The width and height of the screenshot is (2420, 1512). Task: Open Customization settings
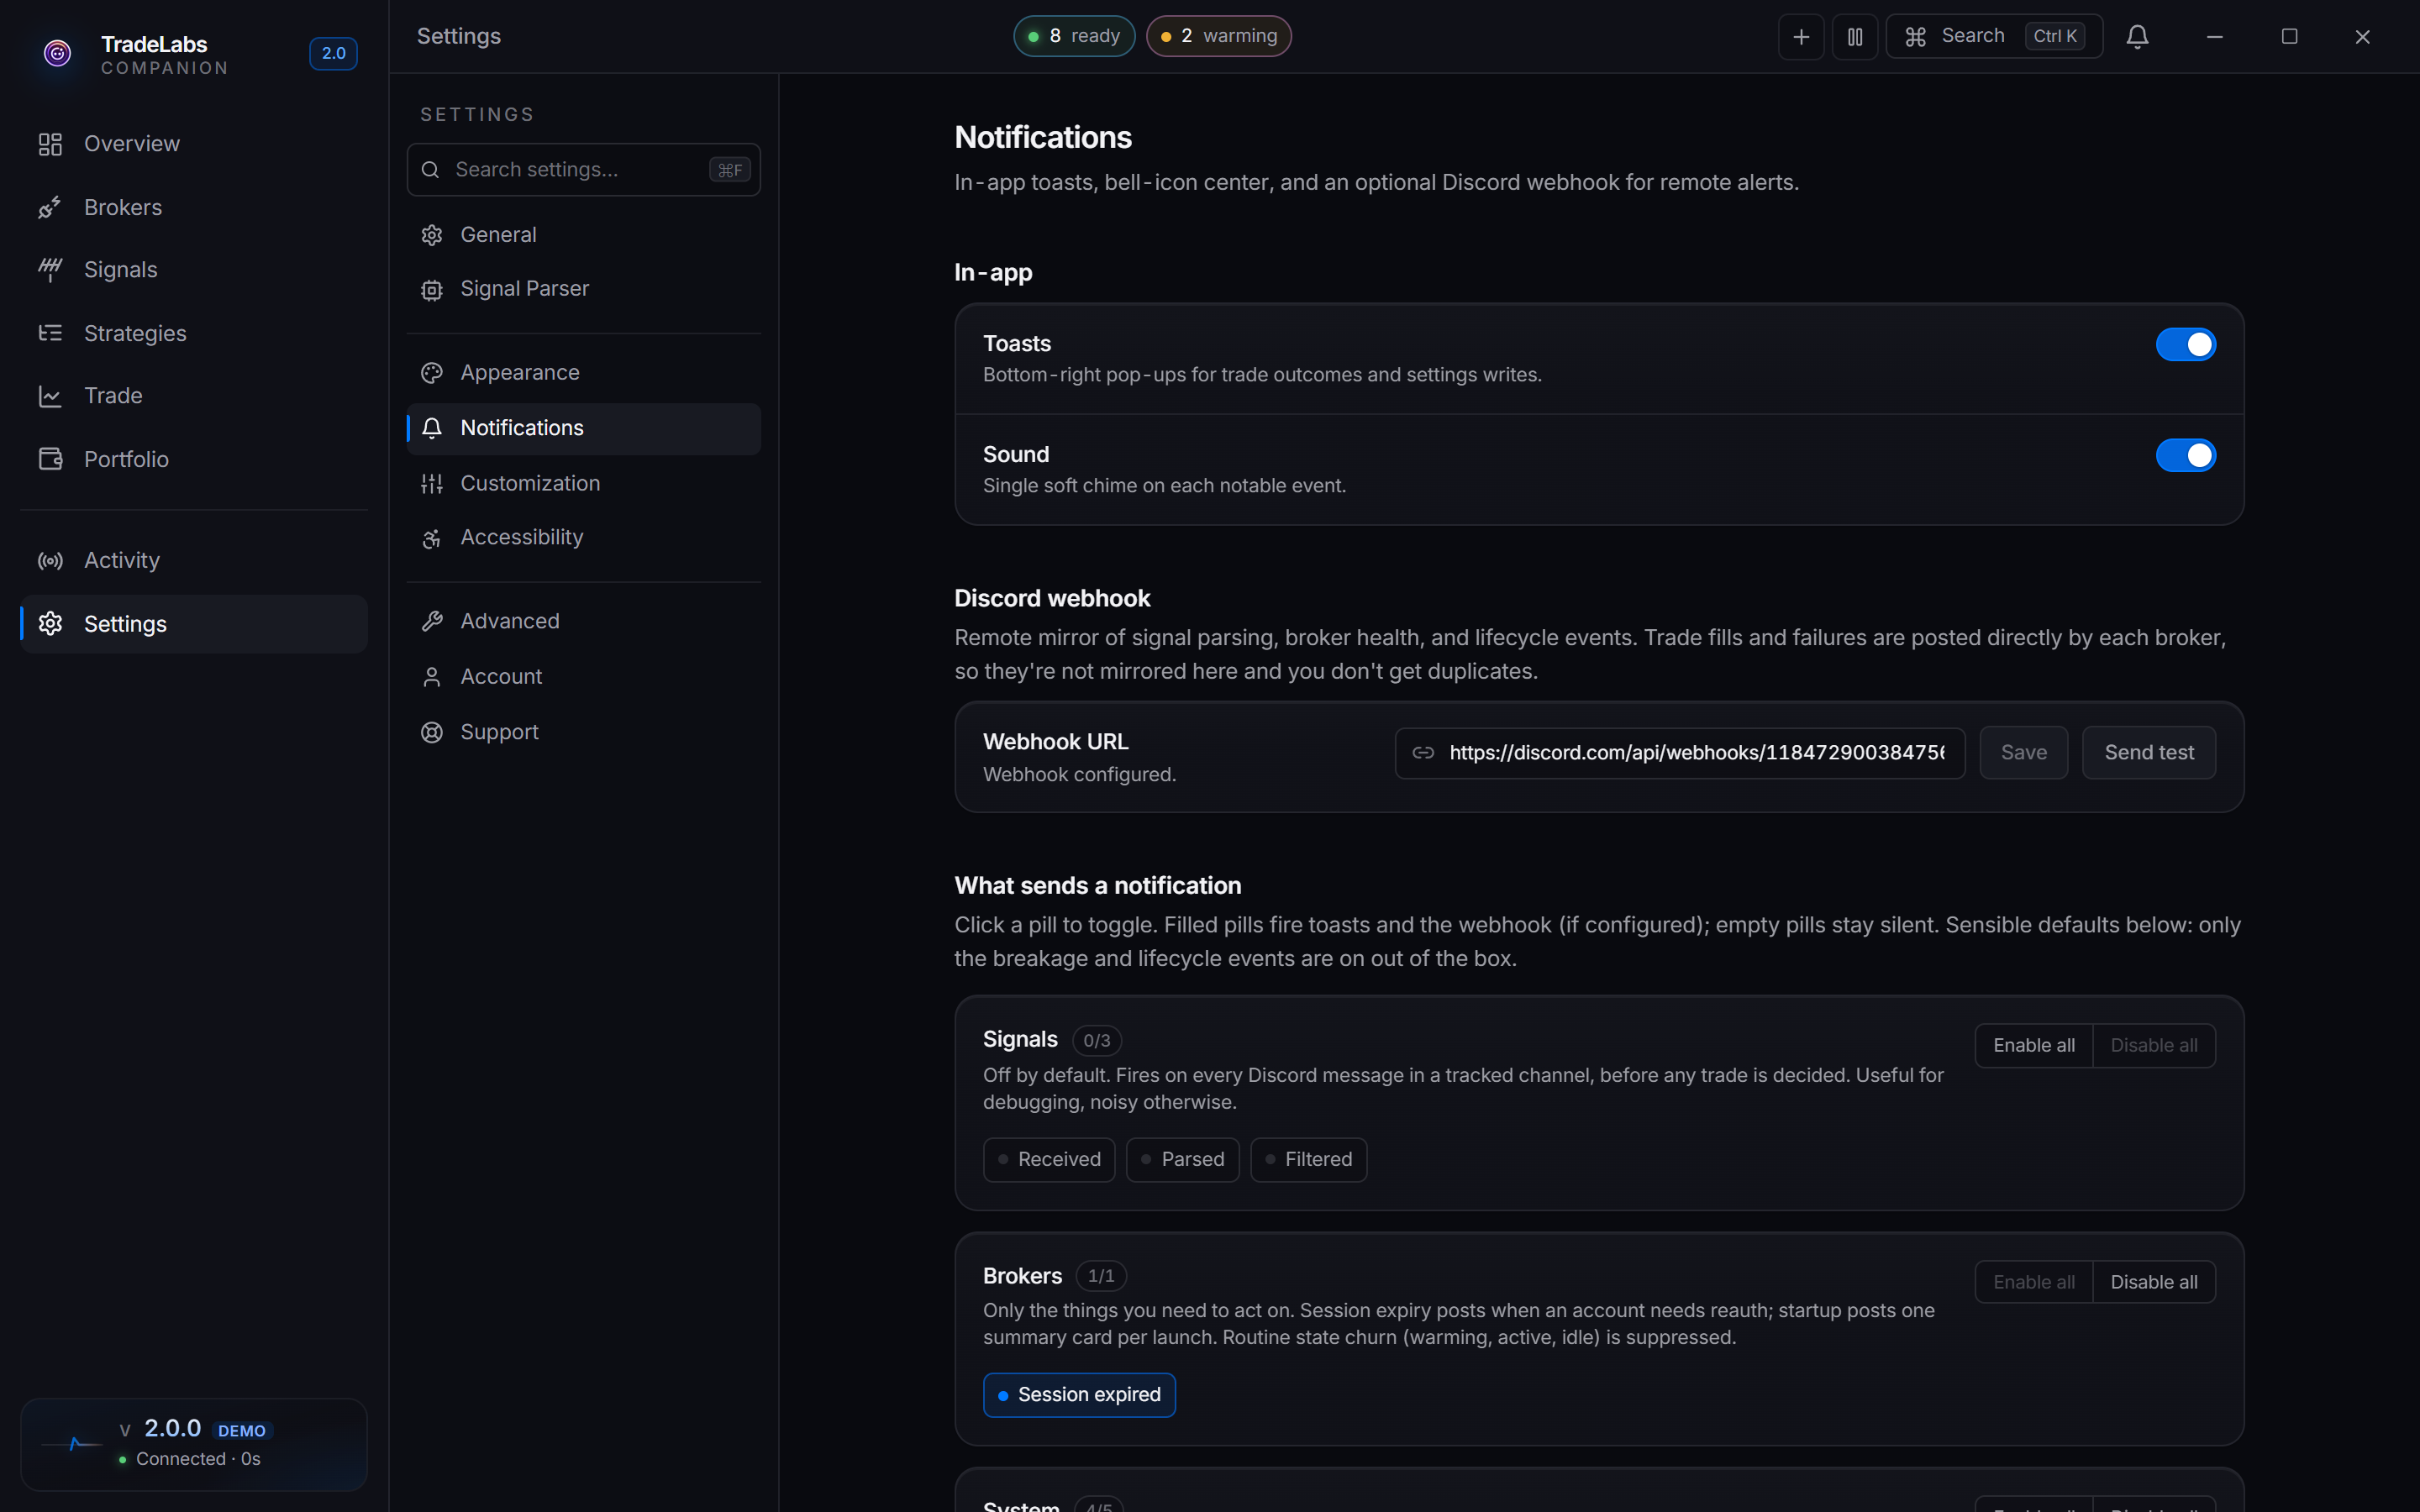(583, 484)
